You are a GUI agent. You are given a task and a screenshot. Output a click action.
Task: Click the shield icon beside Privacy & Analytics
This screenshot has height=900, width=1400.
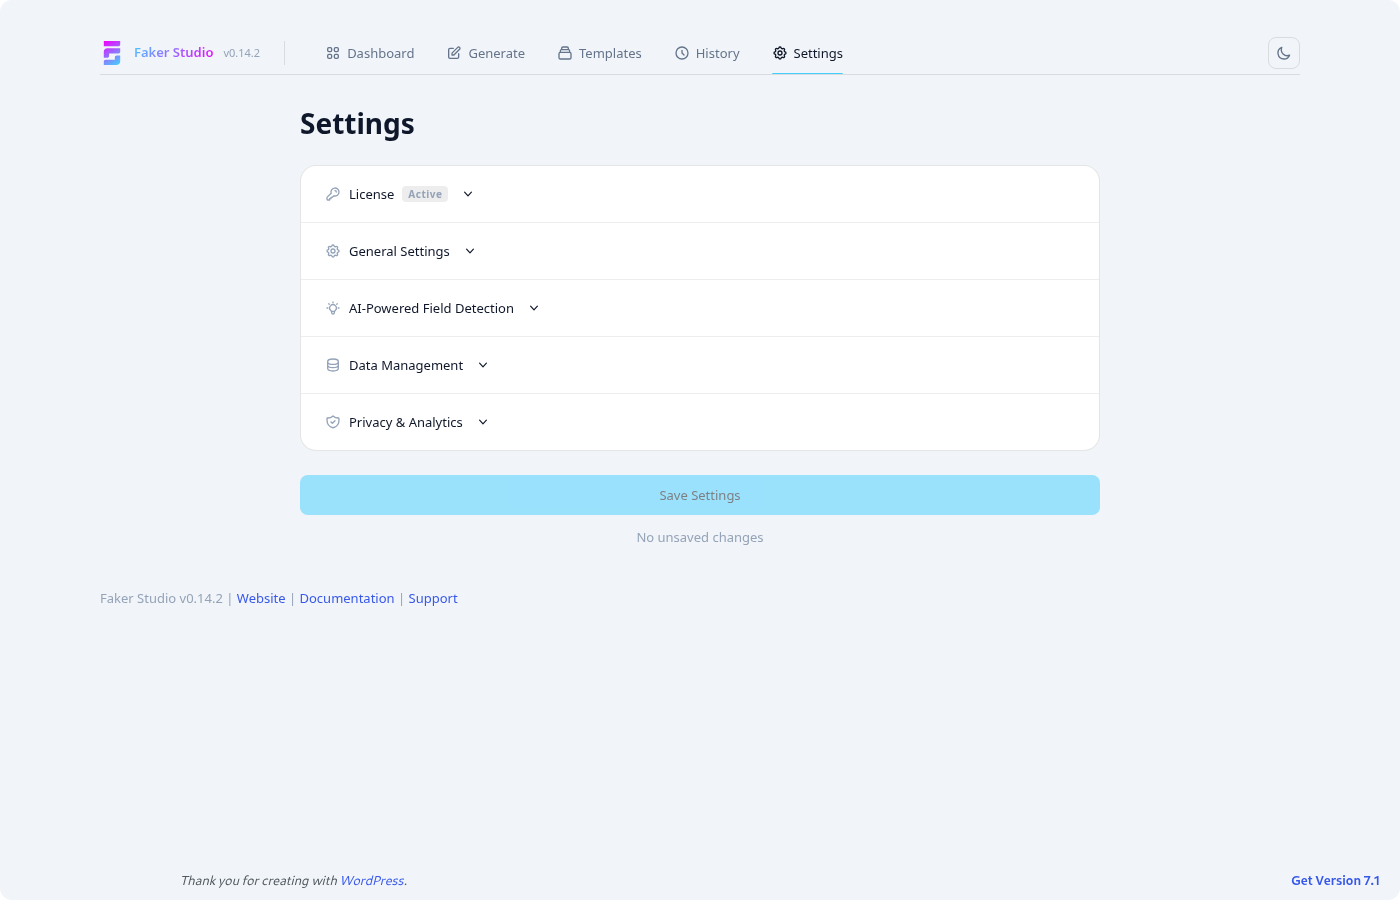coord(333,422)
